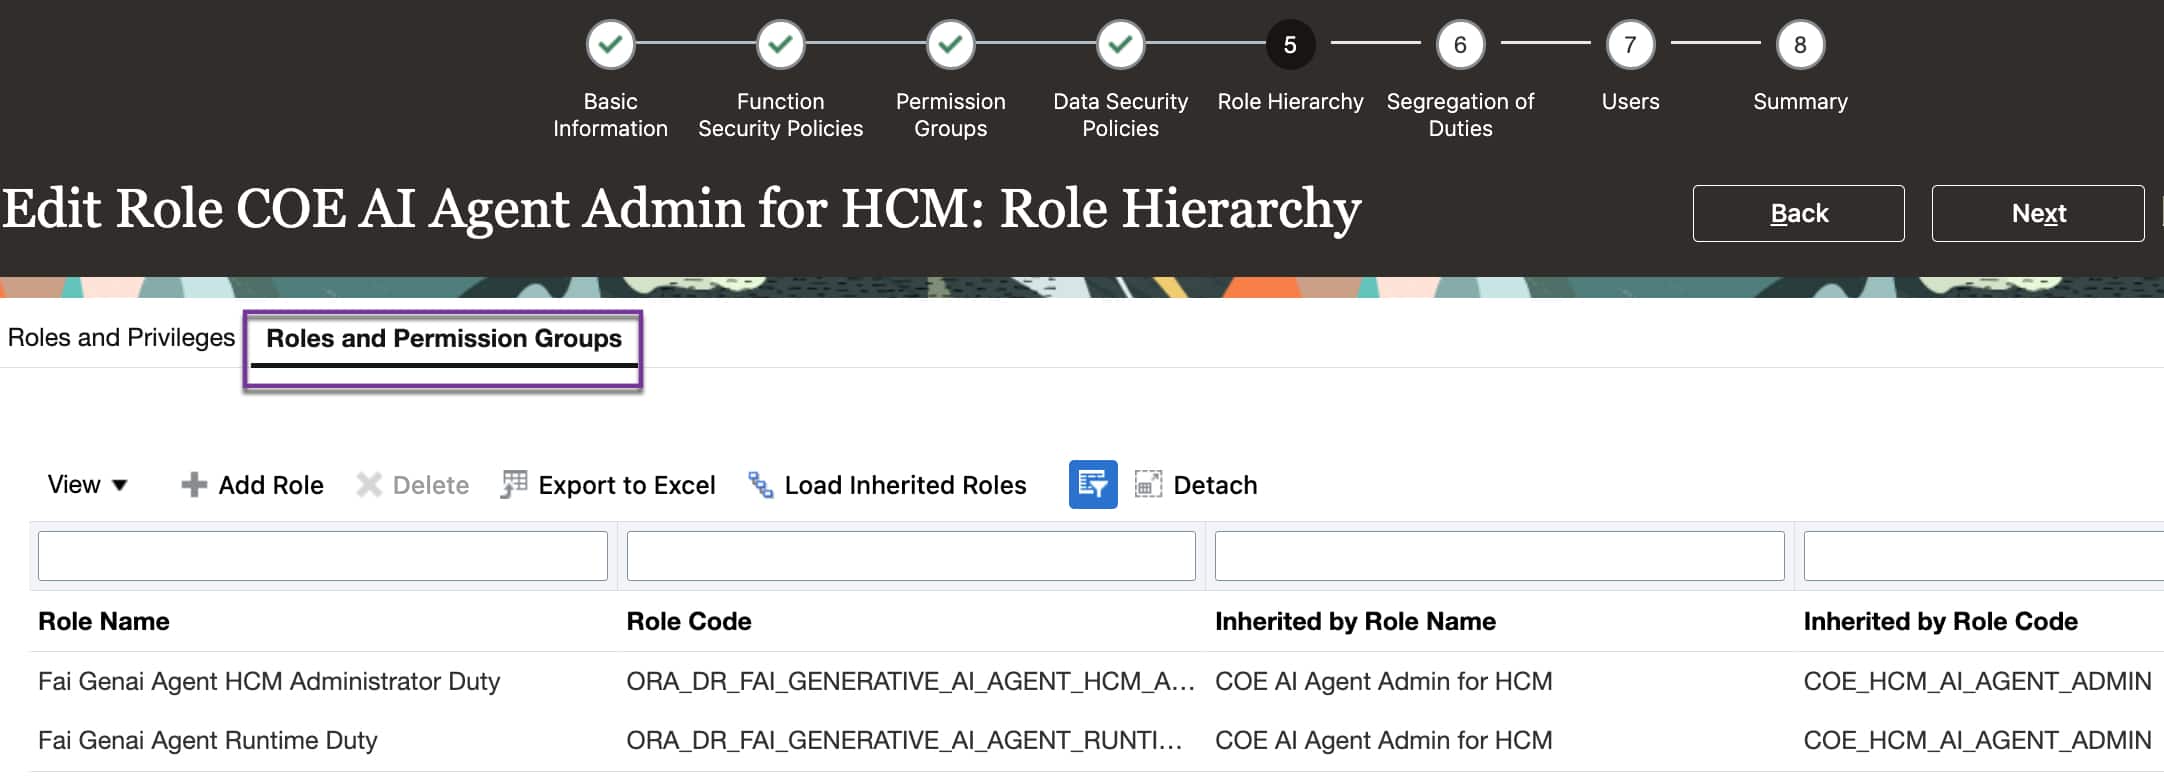
Task: Jump to step 8 Summary
Action: tap(1800, 45)
